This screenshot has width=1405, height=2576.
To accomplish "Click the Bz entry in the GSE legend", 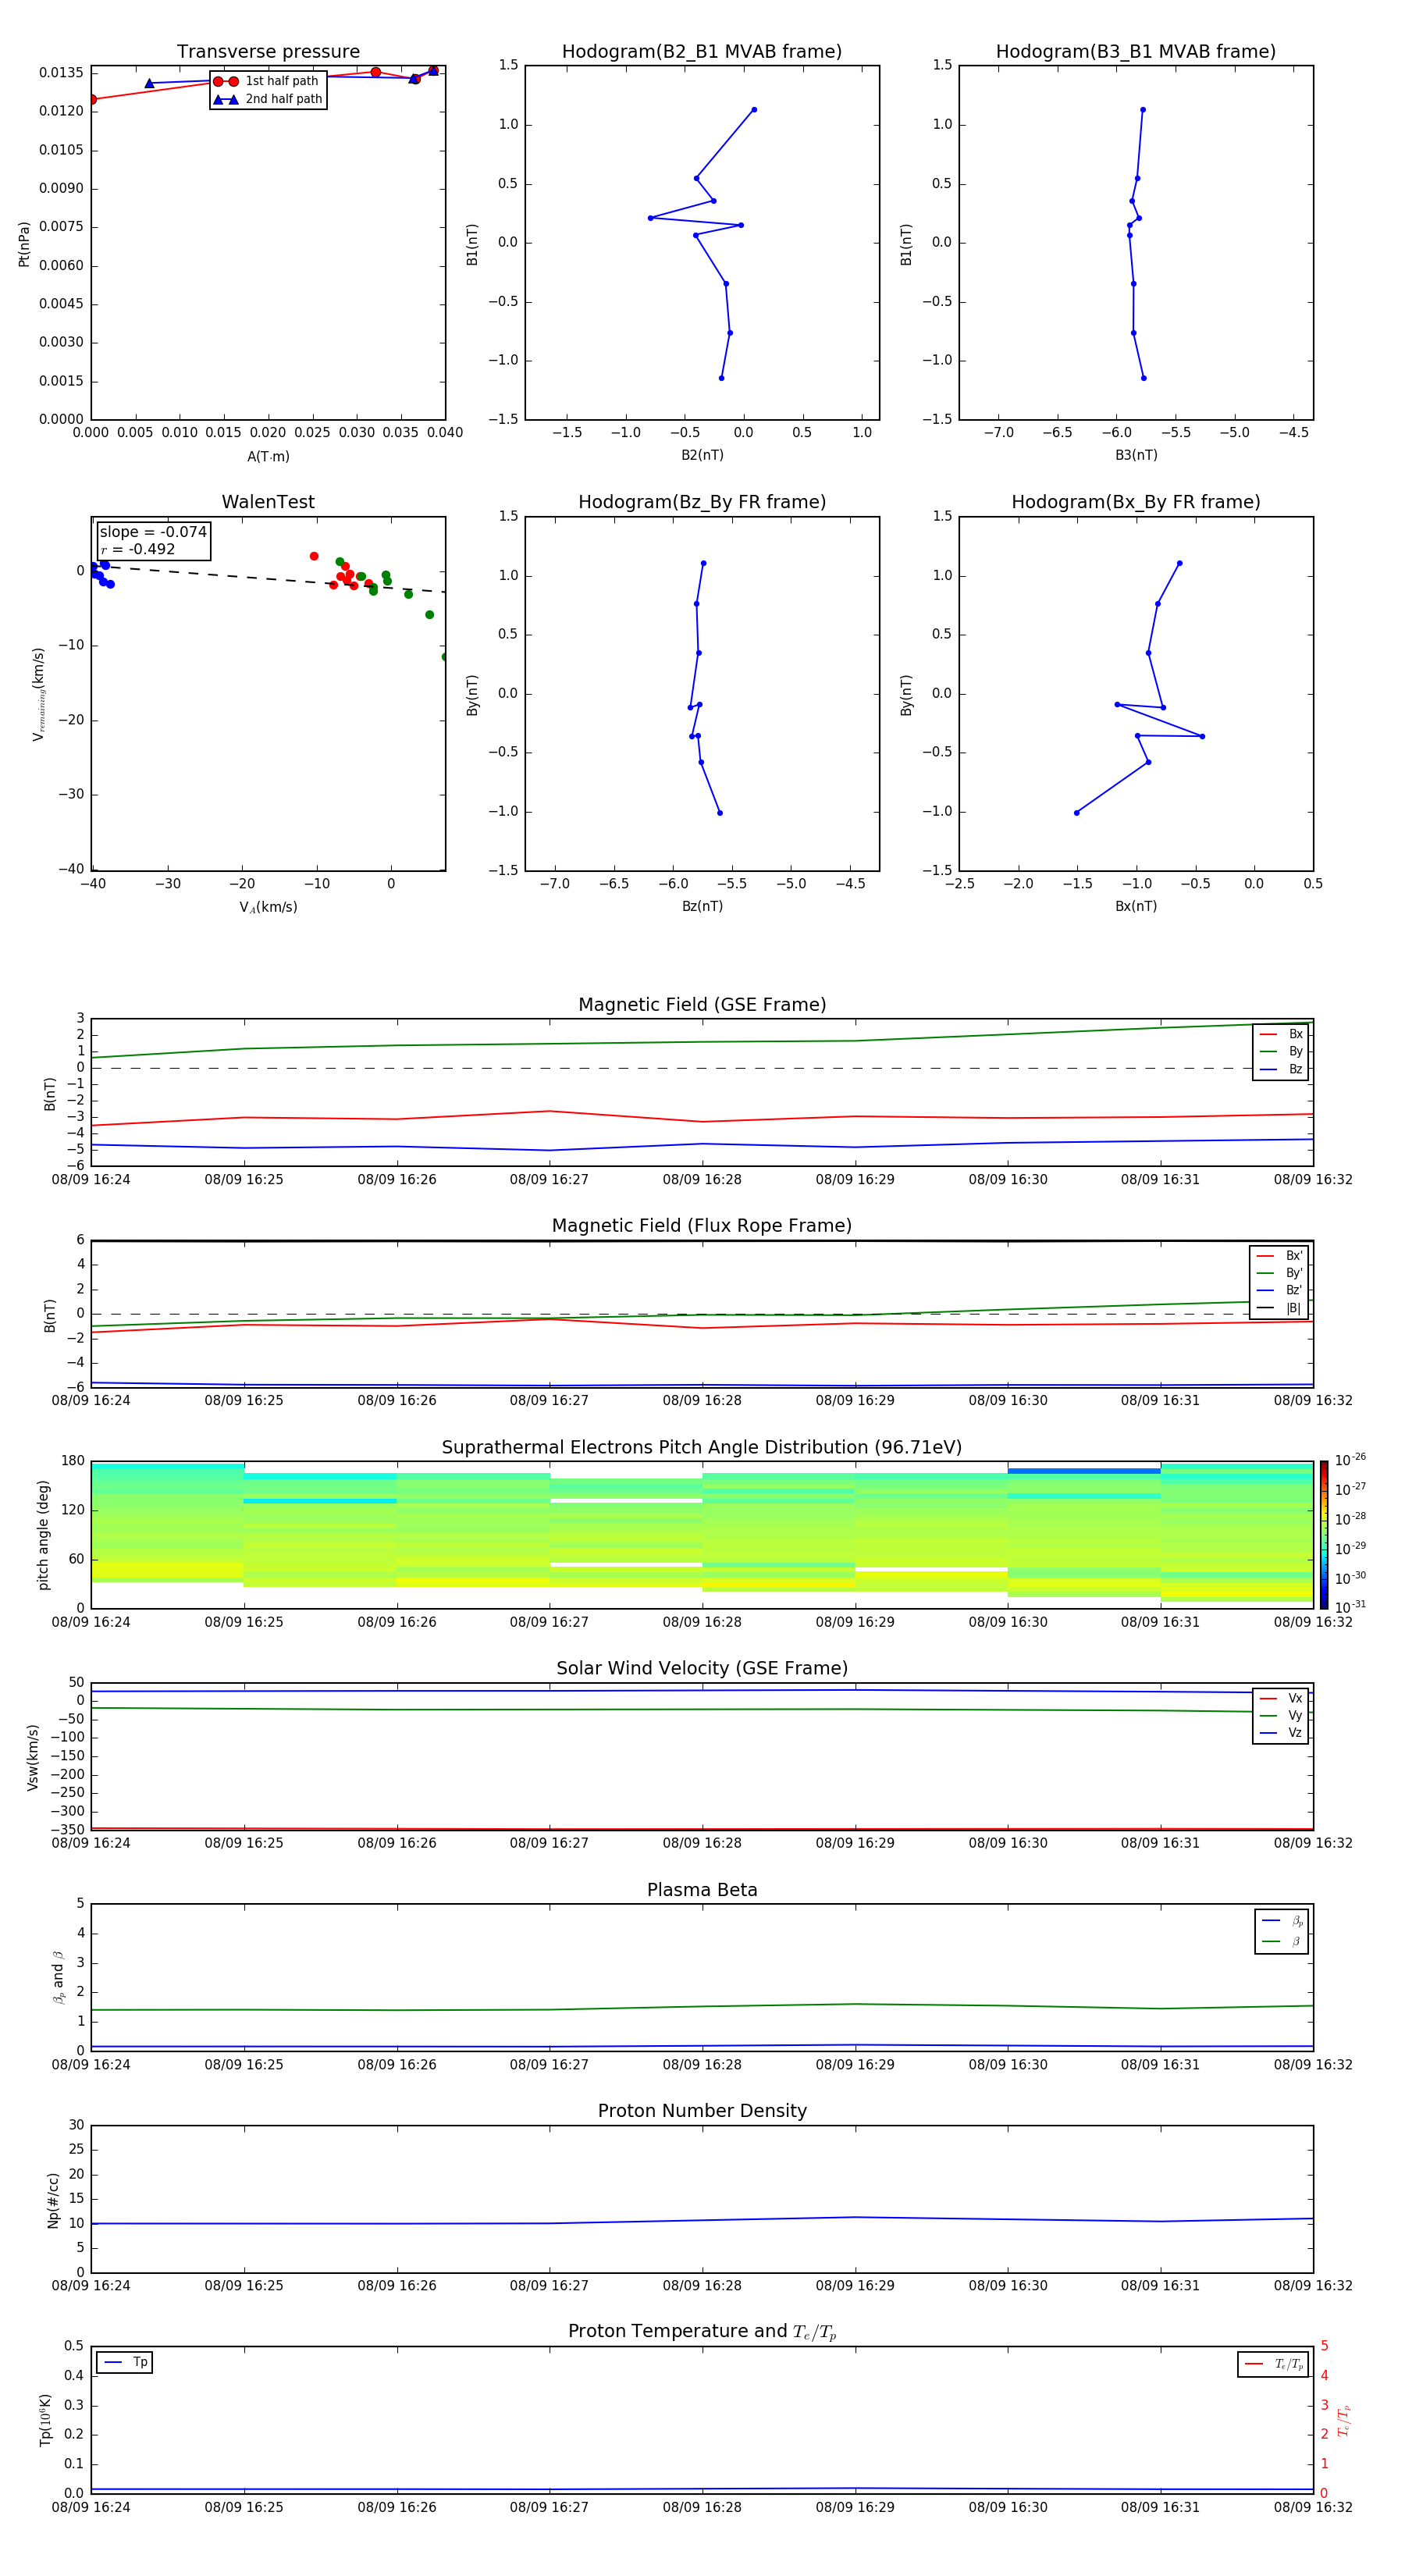I will [x=1282, y=1070].
